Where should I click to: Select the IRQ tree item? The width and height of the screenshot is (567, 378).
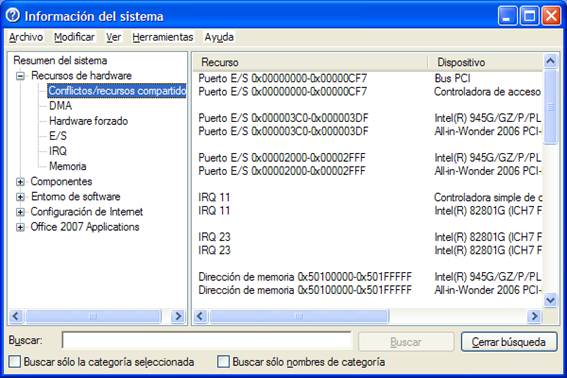coord(58,151)
